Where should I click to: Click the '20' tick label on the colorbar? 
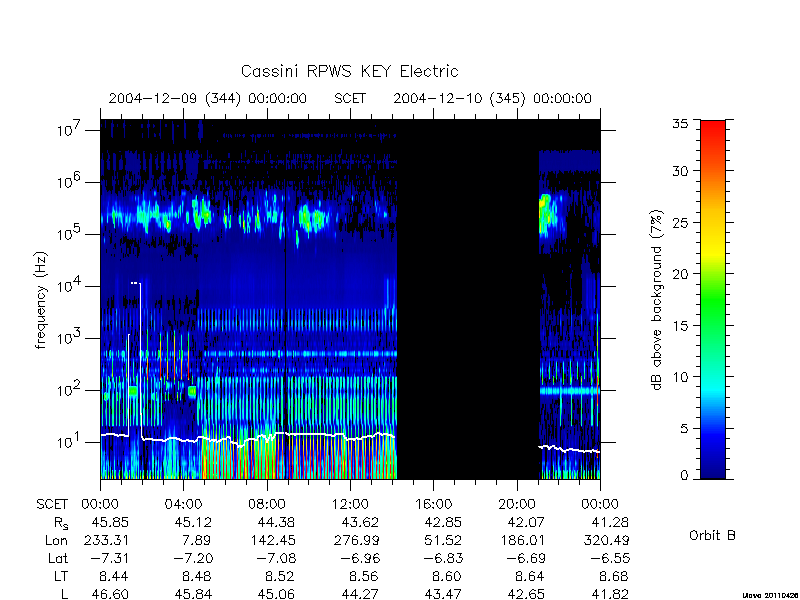tap(680, 273)
